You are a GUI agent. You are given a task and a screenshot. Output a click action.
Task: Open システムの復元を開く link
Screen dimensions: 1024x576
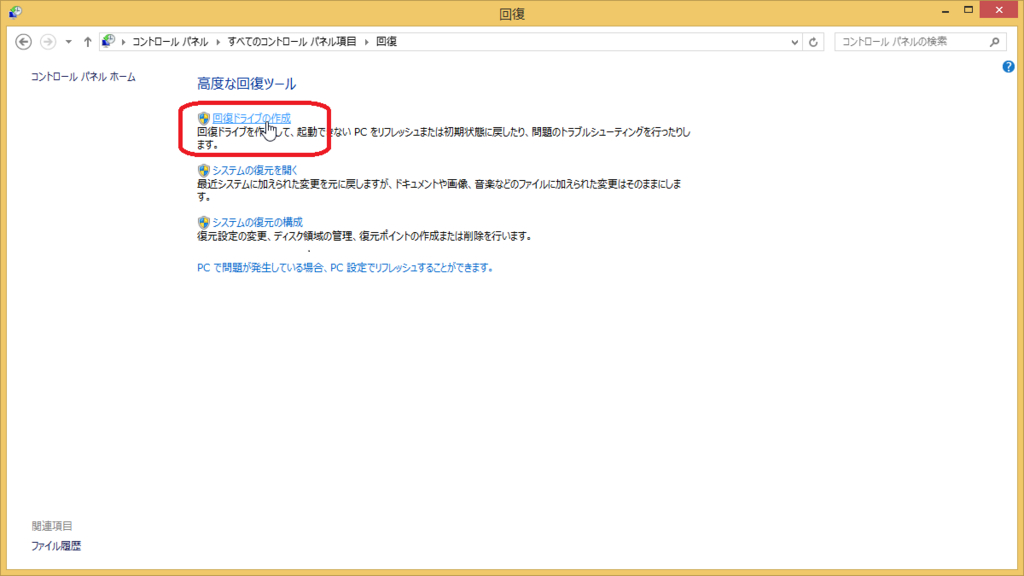255,170
